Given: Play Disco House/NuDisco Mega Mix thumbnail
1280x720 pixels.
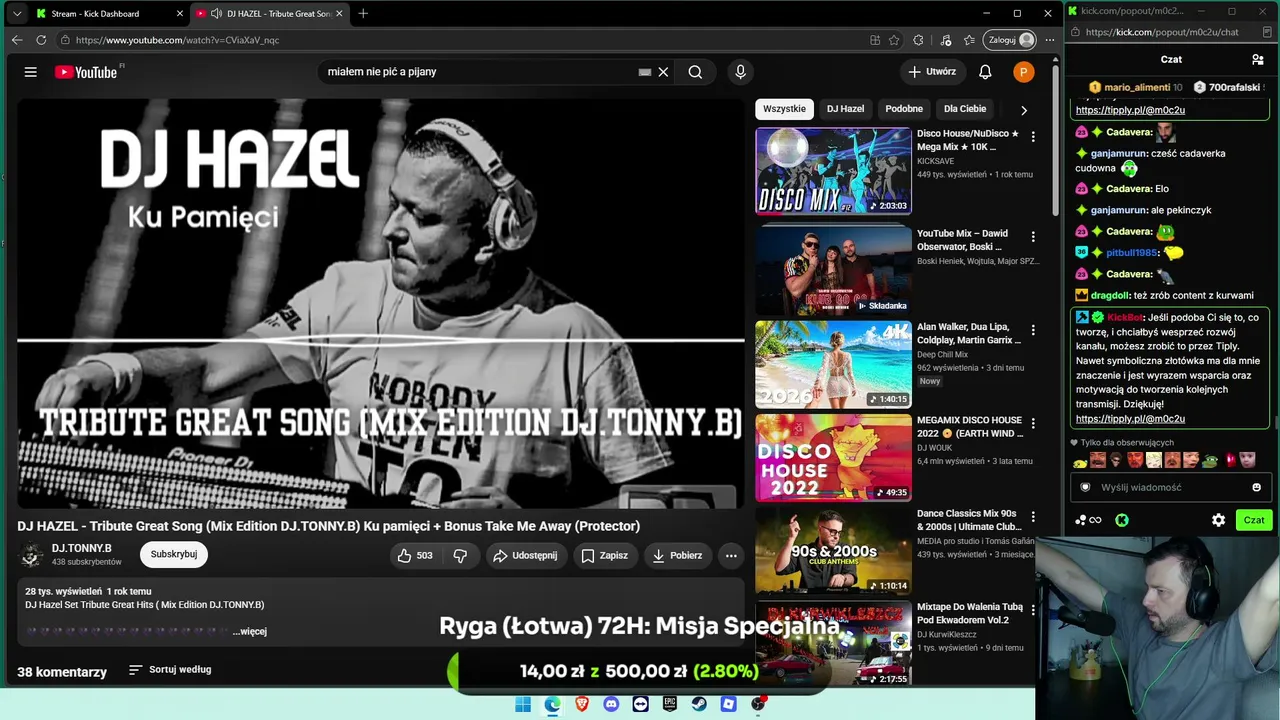Looking at the screenshot, I should pos(833,171).
